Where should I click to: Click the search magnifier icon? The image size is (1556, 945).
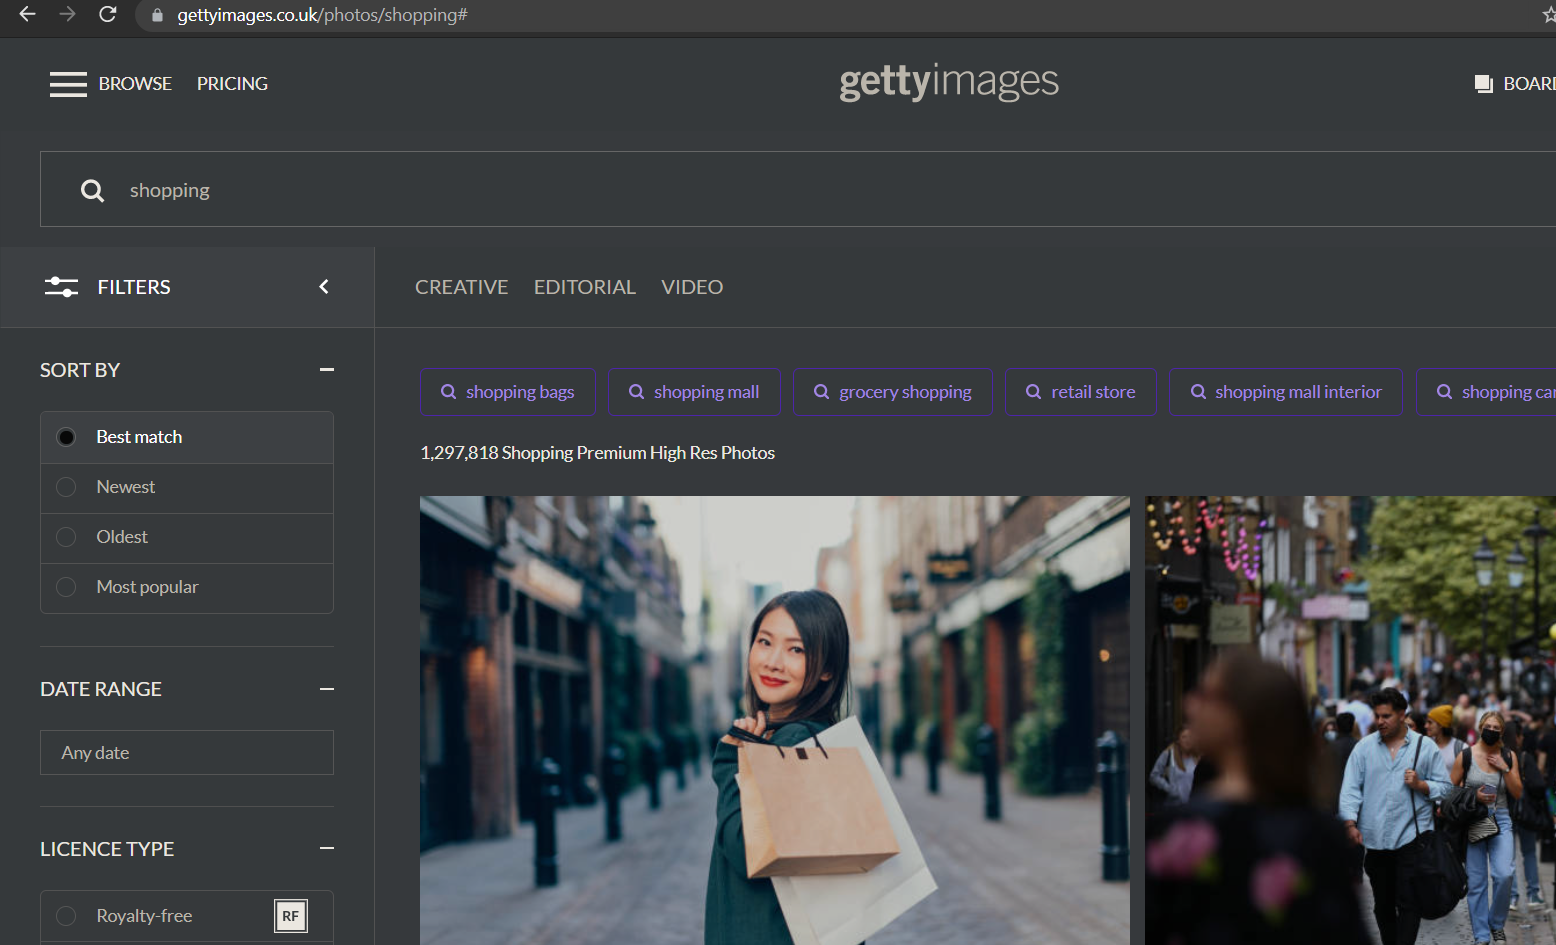tap(92, 190)
